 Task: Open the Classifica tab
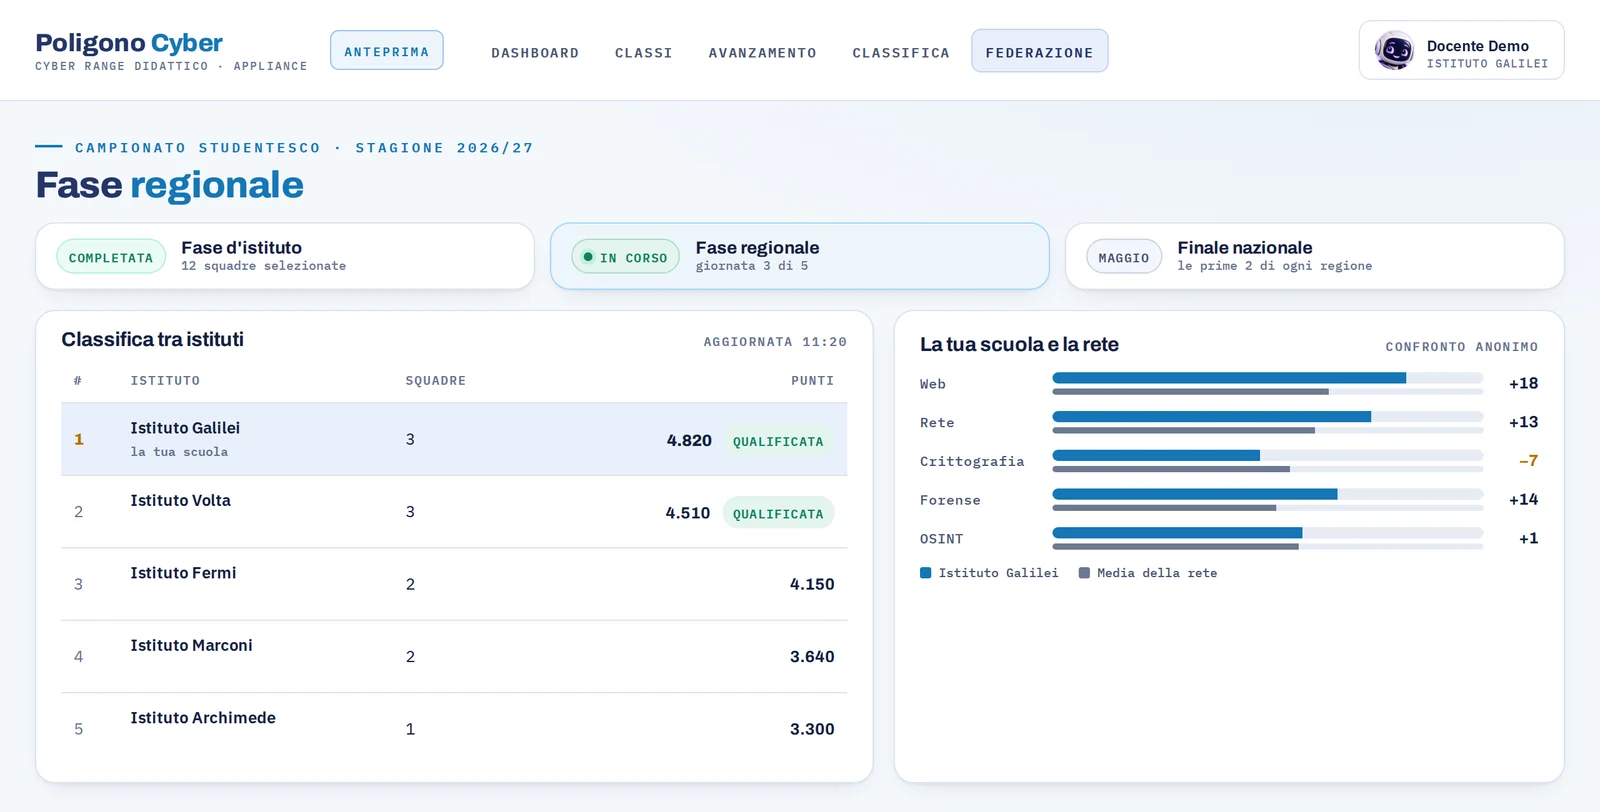[x=901, y=53]
